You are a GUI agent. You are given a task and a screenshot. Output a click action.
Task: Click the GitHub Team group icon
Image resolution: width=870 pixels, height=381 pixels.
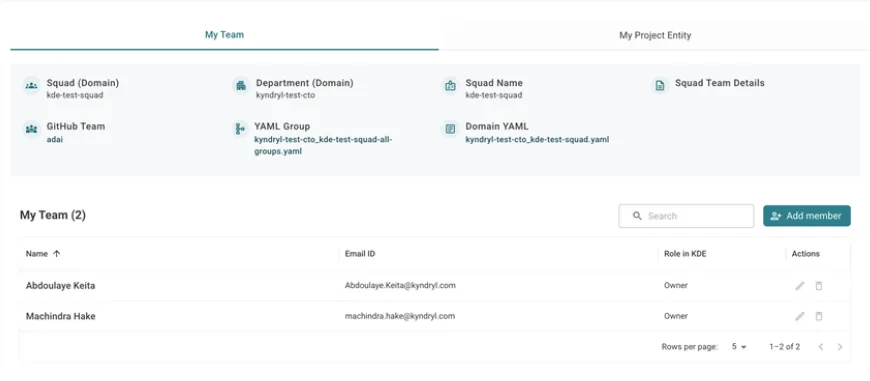tap(32, 129)
